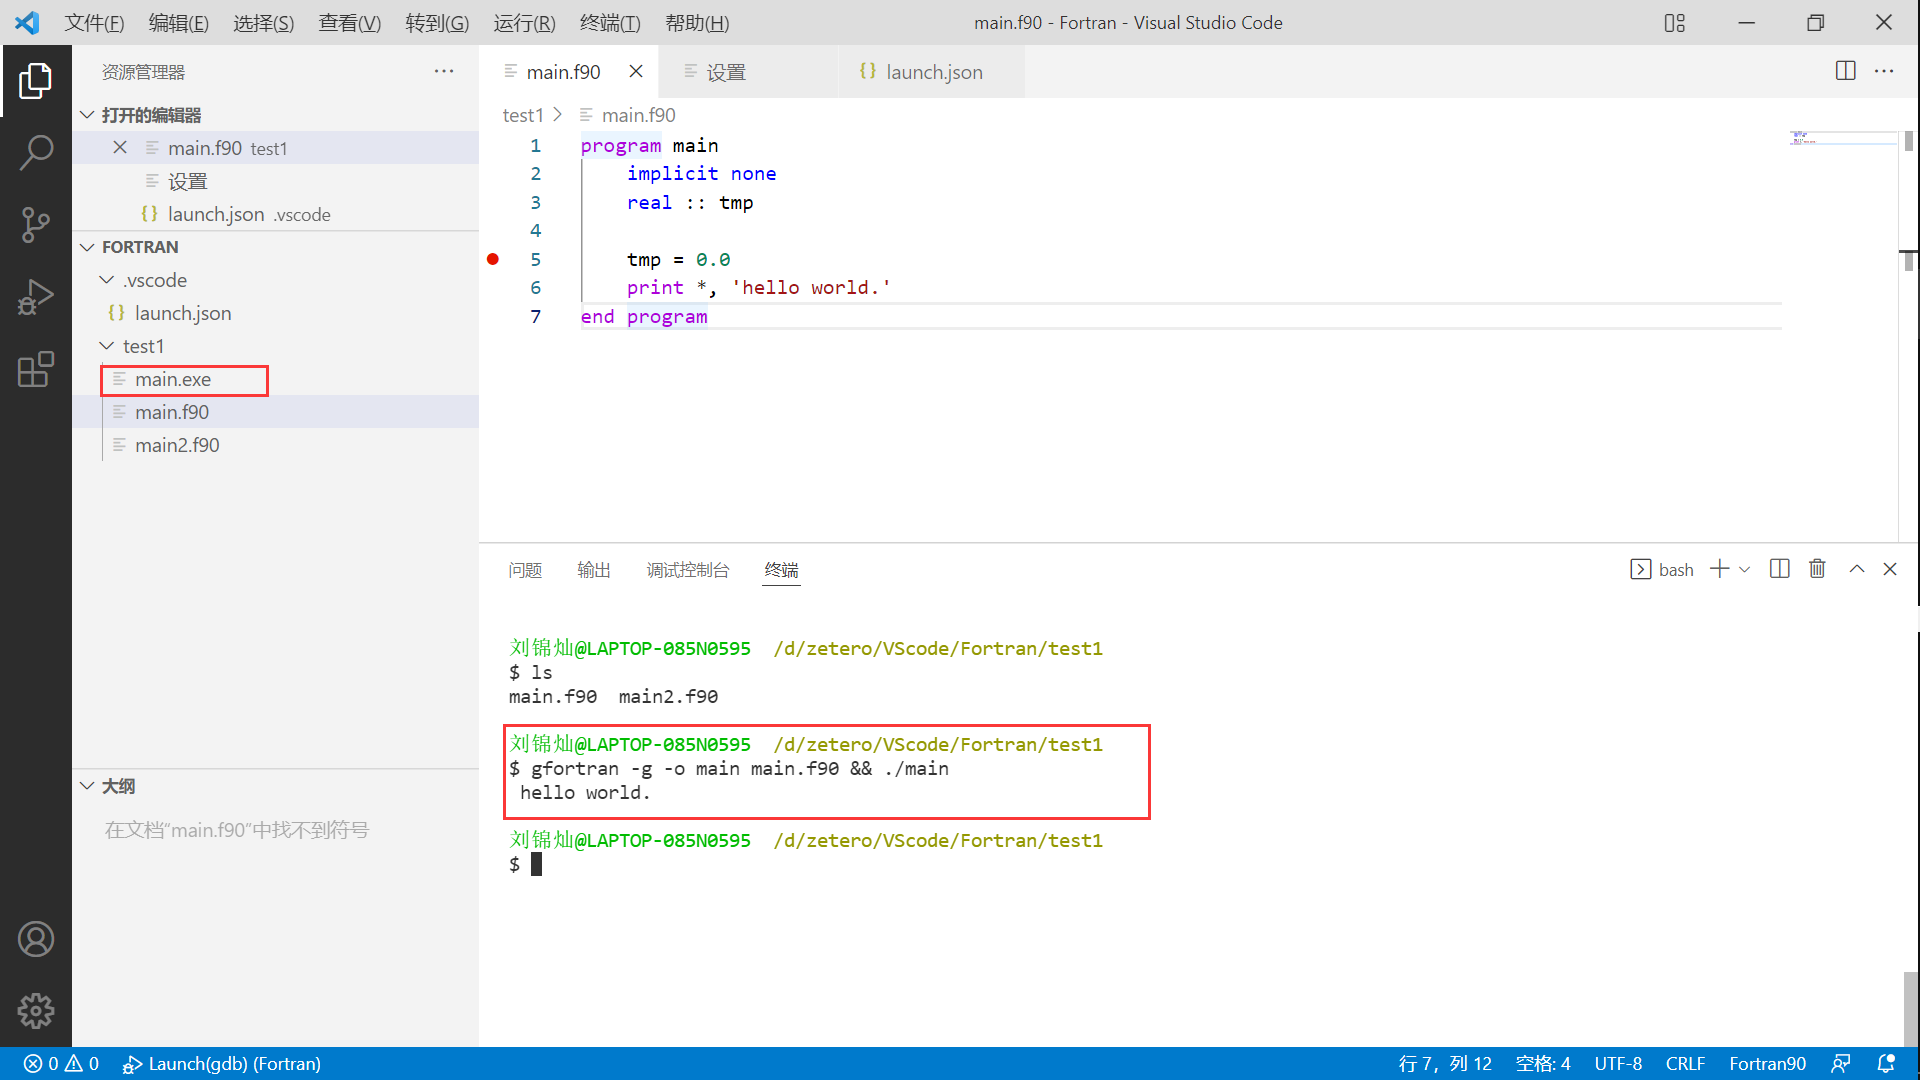This screenshot has width=1920, height=1080.
Task: Toggle the customize layout button
Action: (x=1675, y=22)
